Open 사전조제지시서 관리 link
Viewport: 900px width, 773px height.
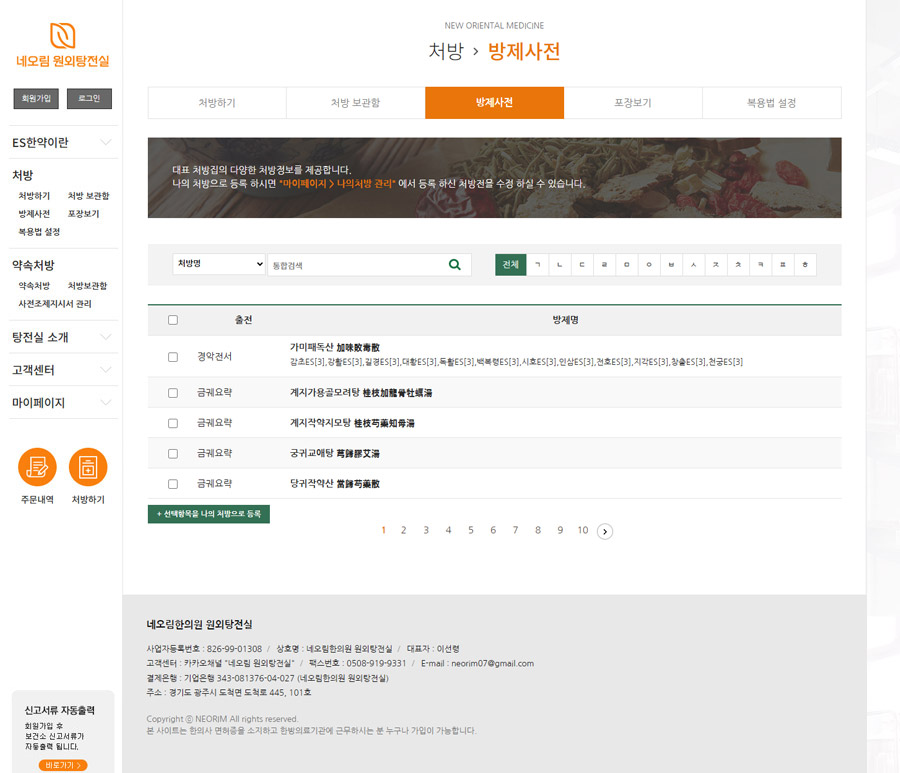point(55,304)
